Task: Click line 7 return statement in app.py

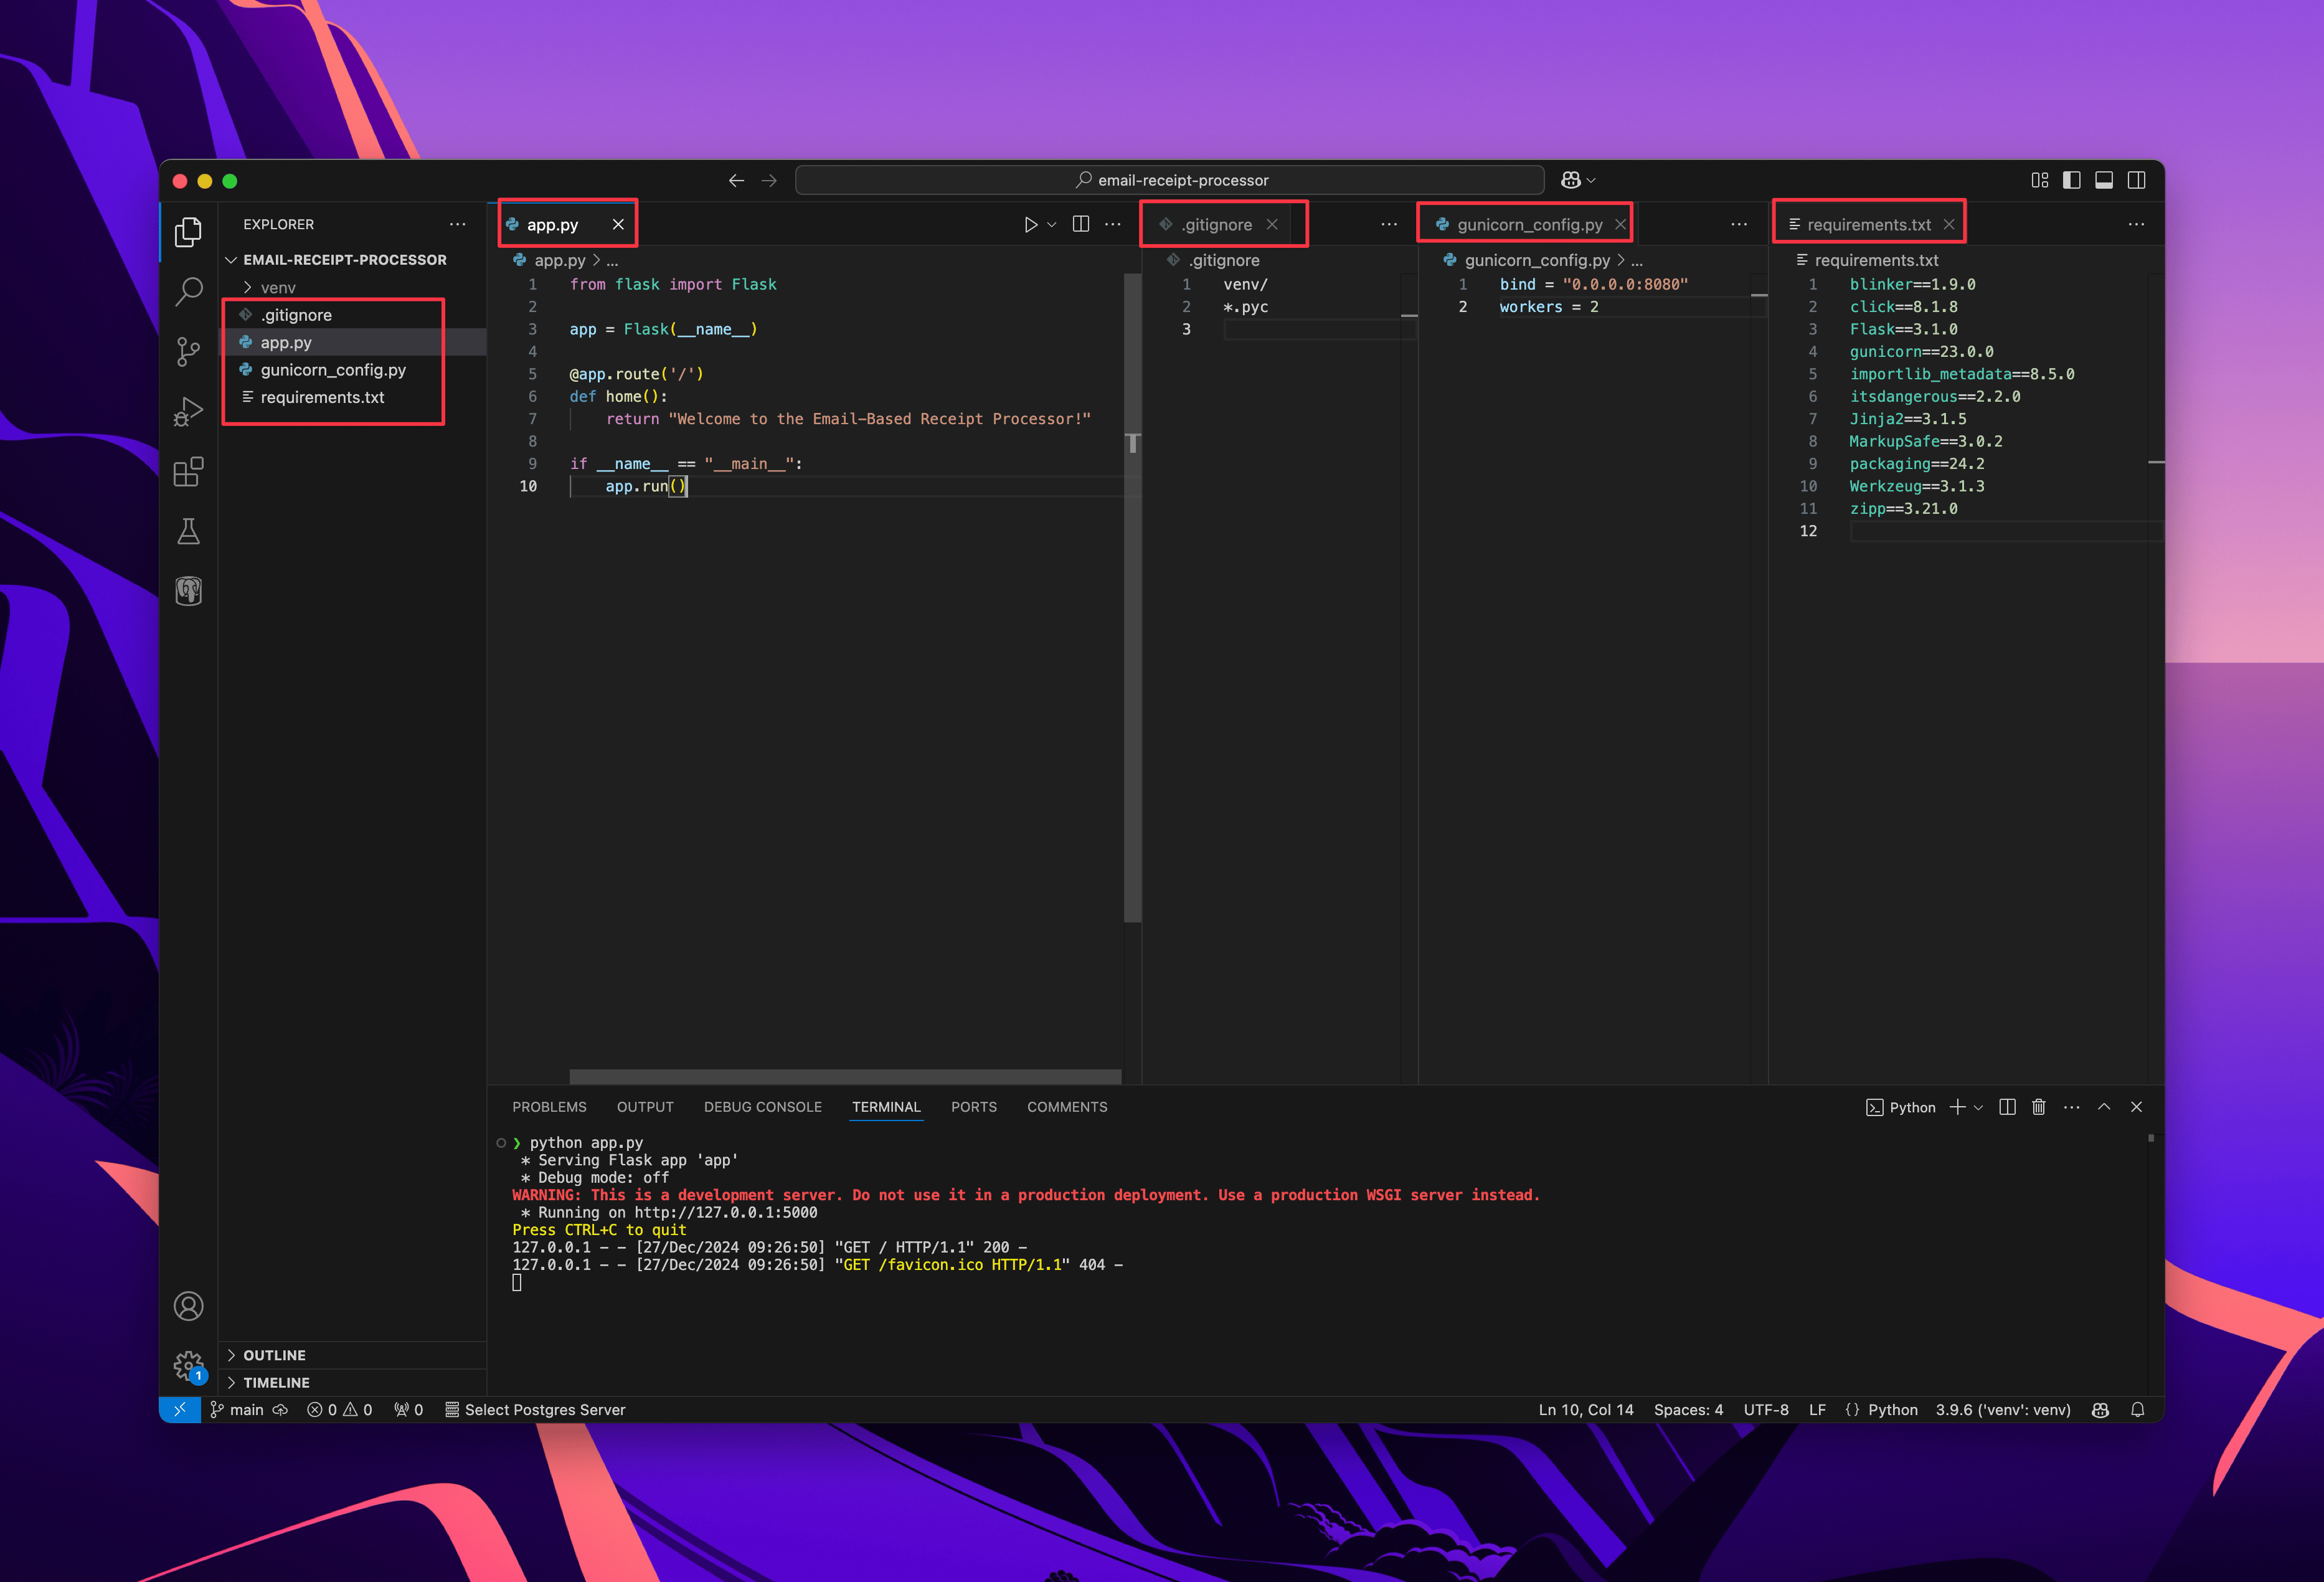Action: 847,419
